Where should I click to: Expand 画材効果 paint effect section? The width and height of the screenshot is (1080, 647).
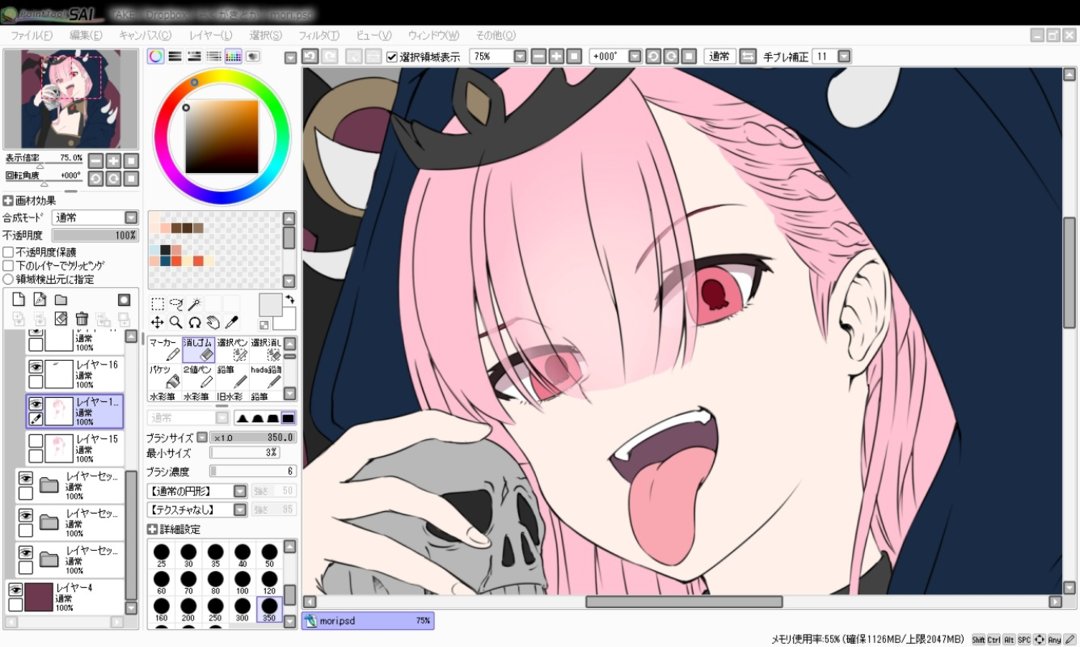point(8,201)
